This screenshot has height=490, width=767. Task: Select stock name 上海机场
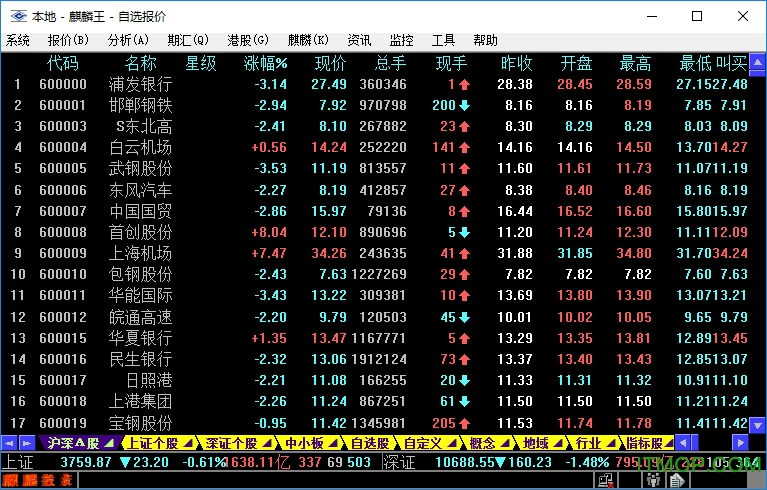point(140,253)
